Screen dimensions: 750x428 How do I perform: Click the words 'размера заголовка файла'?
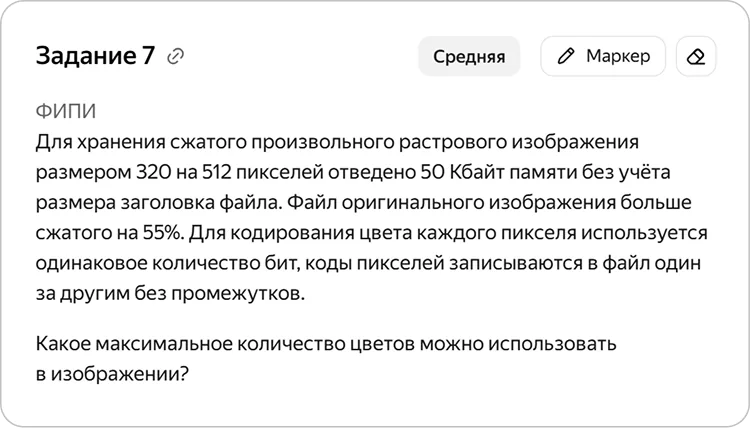coord(159,203)
